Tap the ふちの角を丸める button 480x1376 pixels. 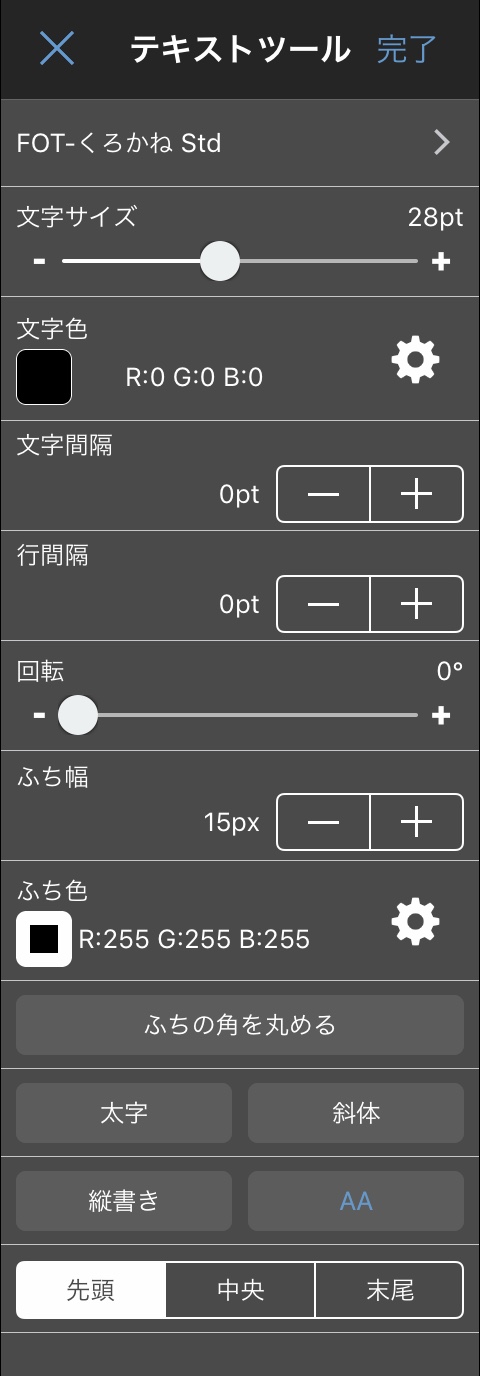[x=240, y=1025]
